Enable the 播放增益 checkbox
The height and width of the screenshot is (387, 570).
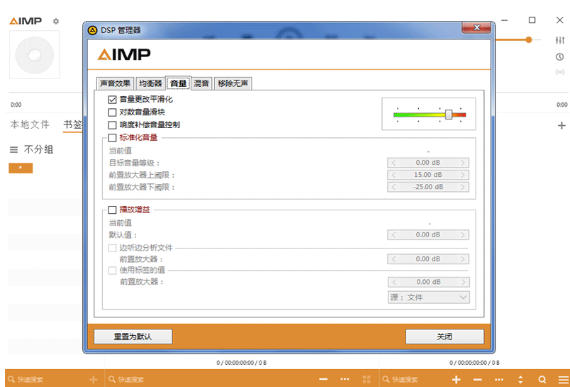point(112,210)
